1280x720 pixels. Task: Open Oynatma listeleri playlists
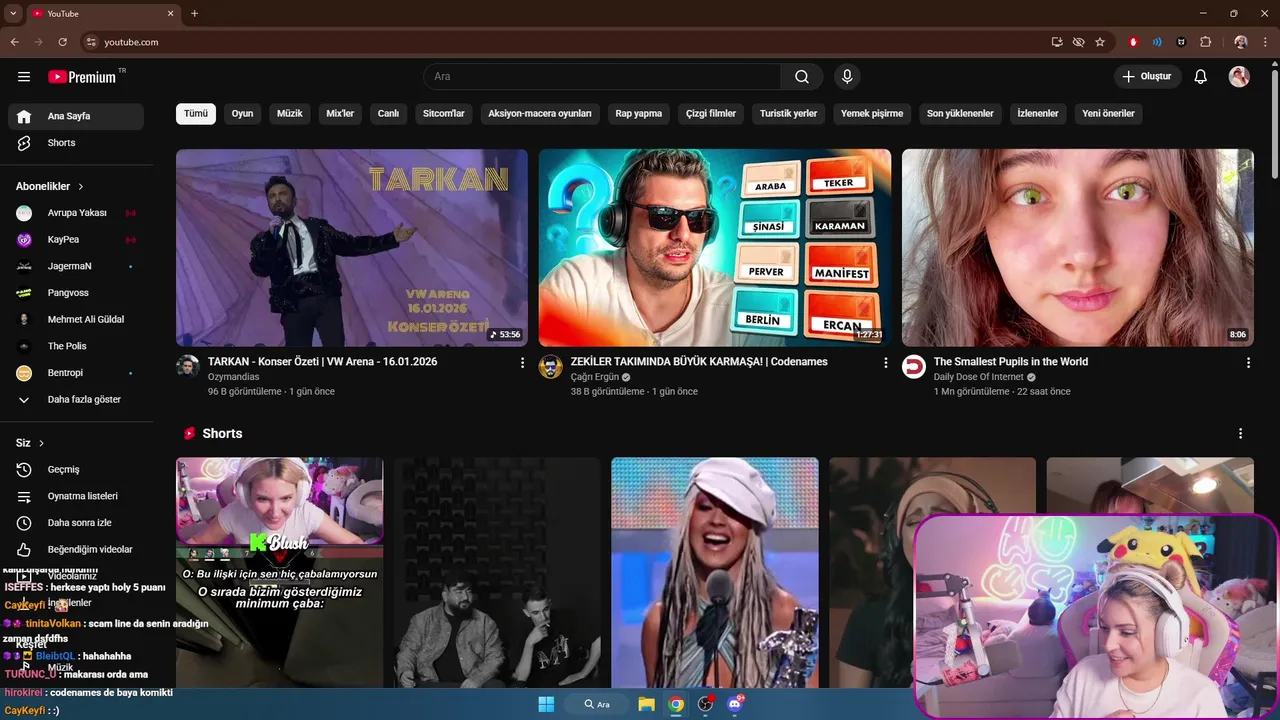pos(76,496)
